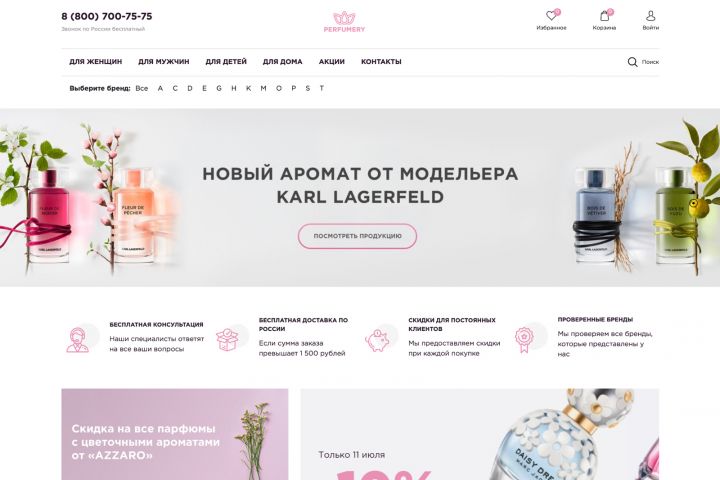Click the free consultation headset icon
Image resolution: width=720 pixels, height=480 pixels.
79,339
